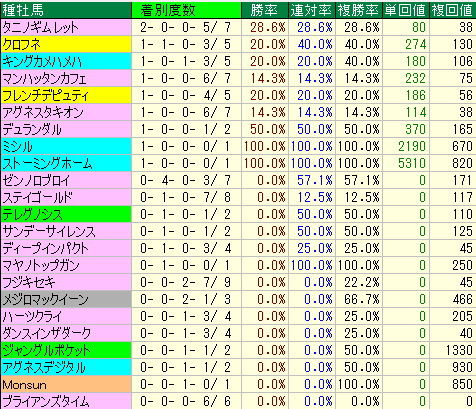Click the 57.1% quinella rate for ゼンノロブロイ

click(315, 180)
